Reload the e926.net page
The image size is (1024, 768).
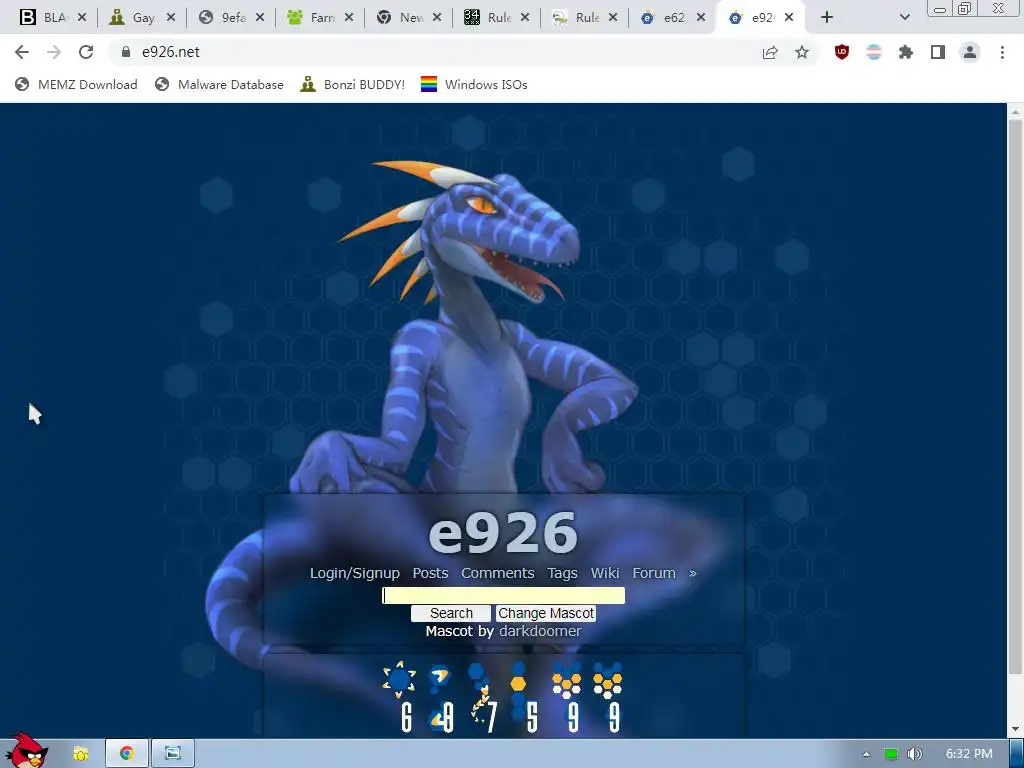(86, 52)
